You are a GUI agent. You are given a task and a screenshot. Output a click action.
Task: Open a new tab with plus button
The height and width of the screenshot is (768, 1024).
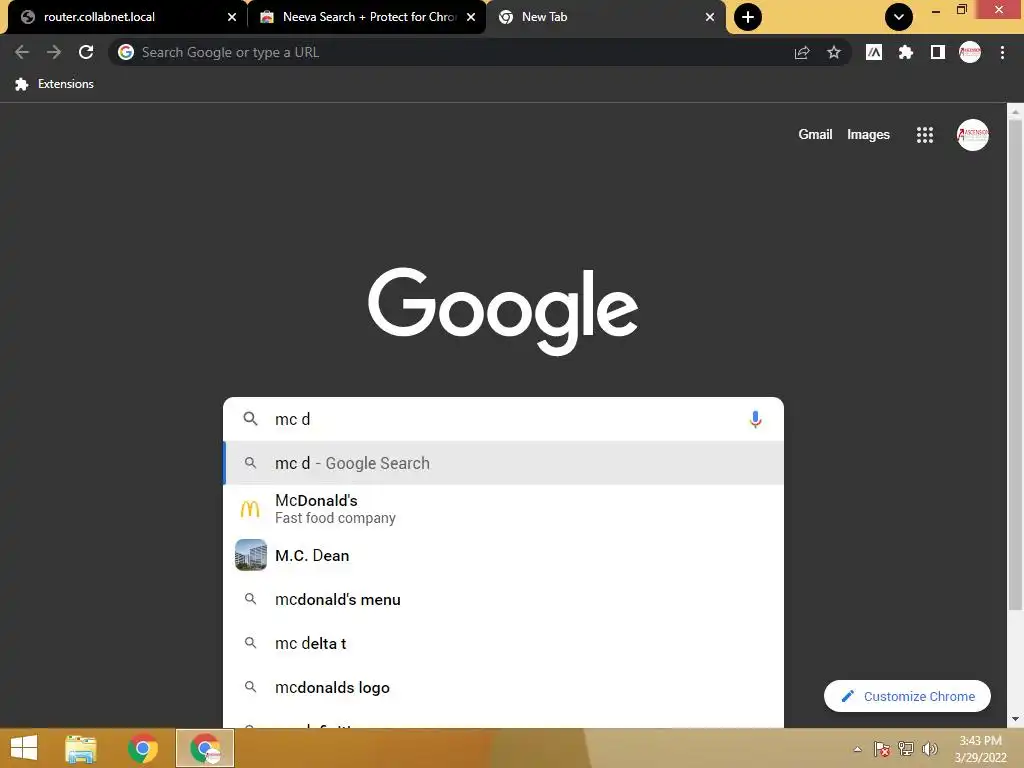click(x=748, y=17)
